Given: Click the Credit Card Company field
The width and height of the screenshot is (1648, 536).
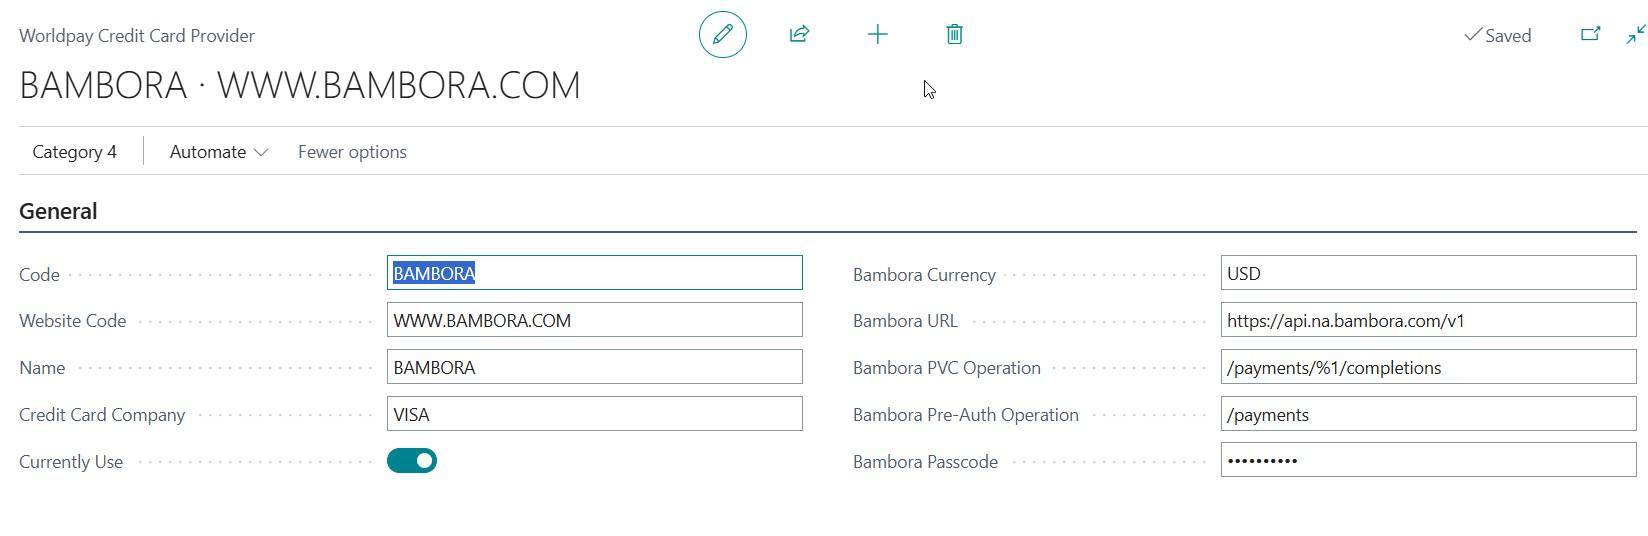Looking at the screenshot, I should click(594, 414).
